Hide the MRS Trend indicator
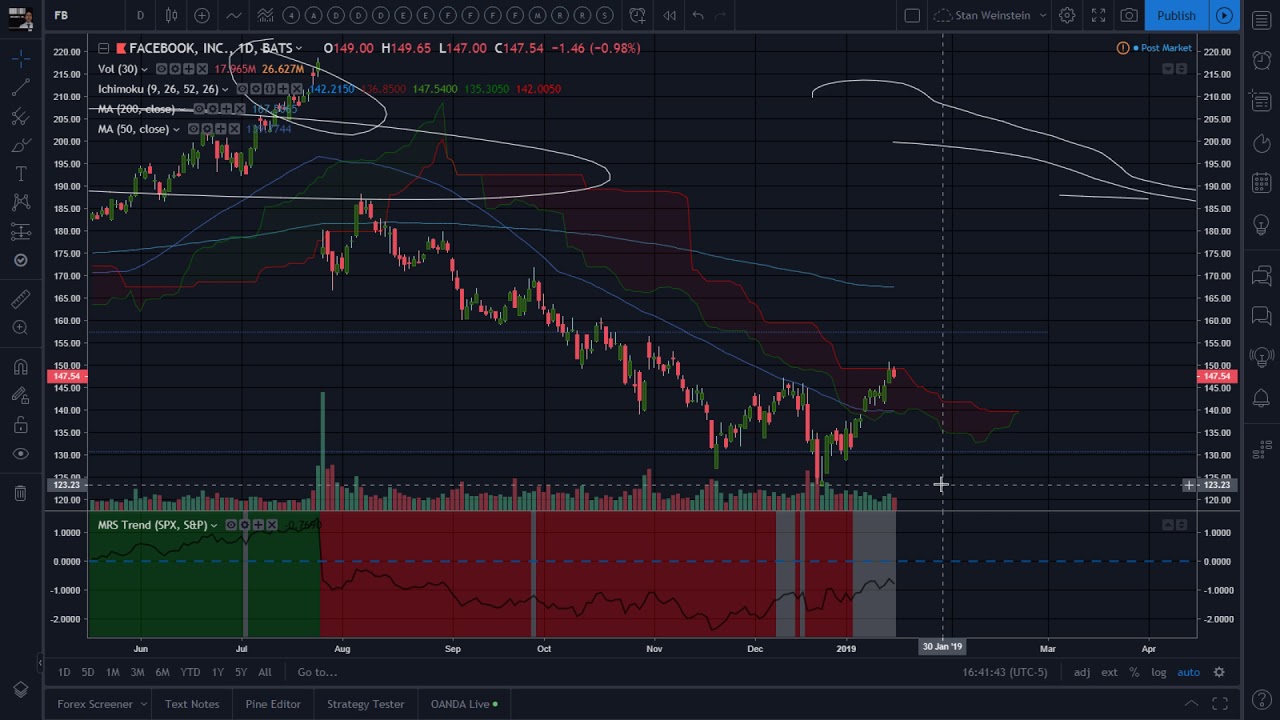The height and width of the screenshot is (720, 1280). pos(231,525)
